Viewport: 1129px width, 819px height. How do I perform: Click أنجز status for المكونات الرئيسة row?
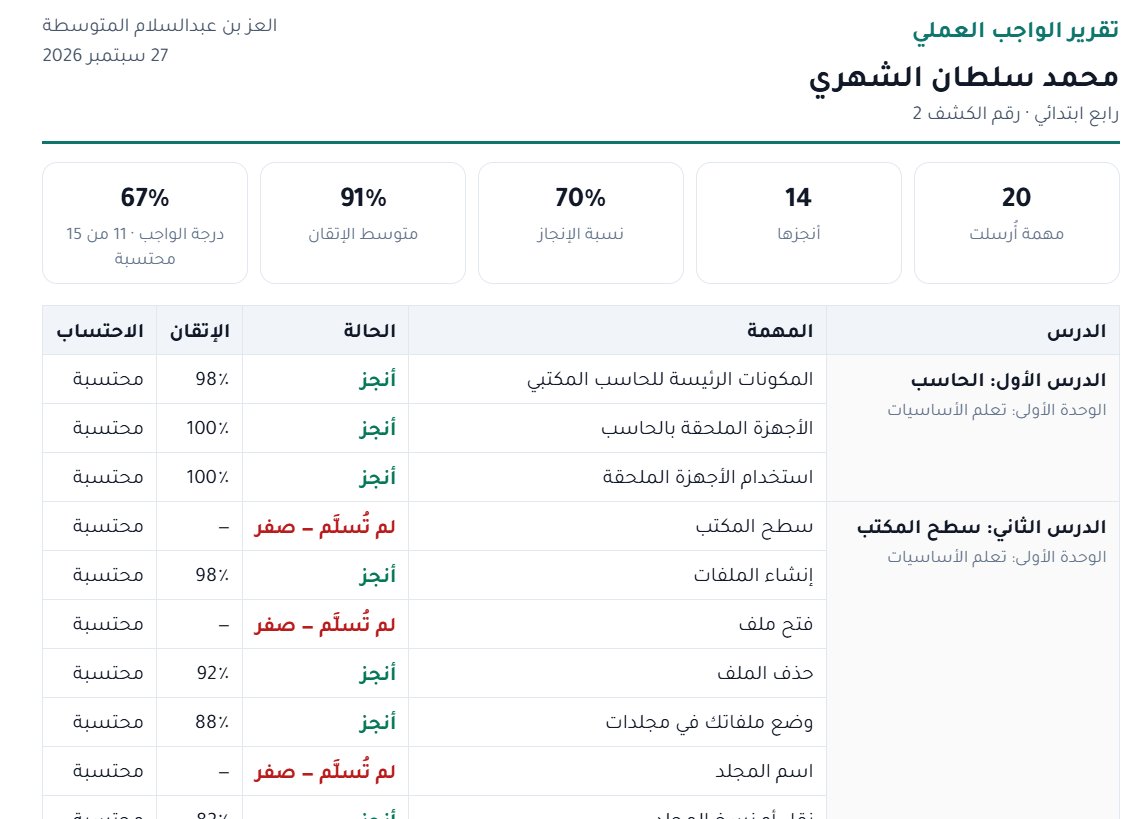(x=377, y=379)
